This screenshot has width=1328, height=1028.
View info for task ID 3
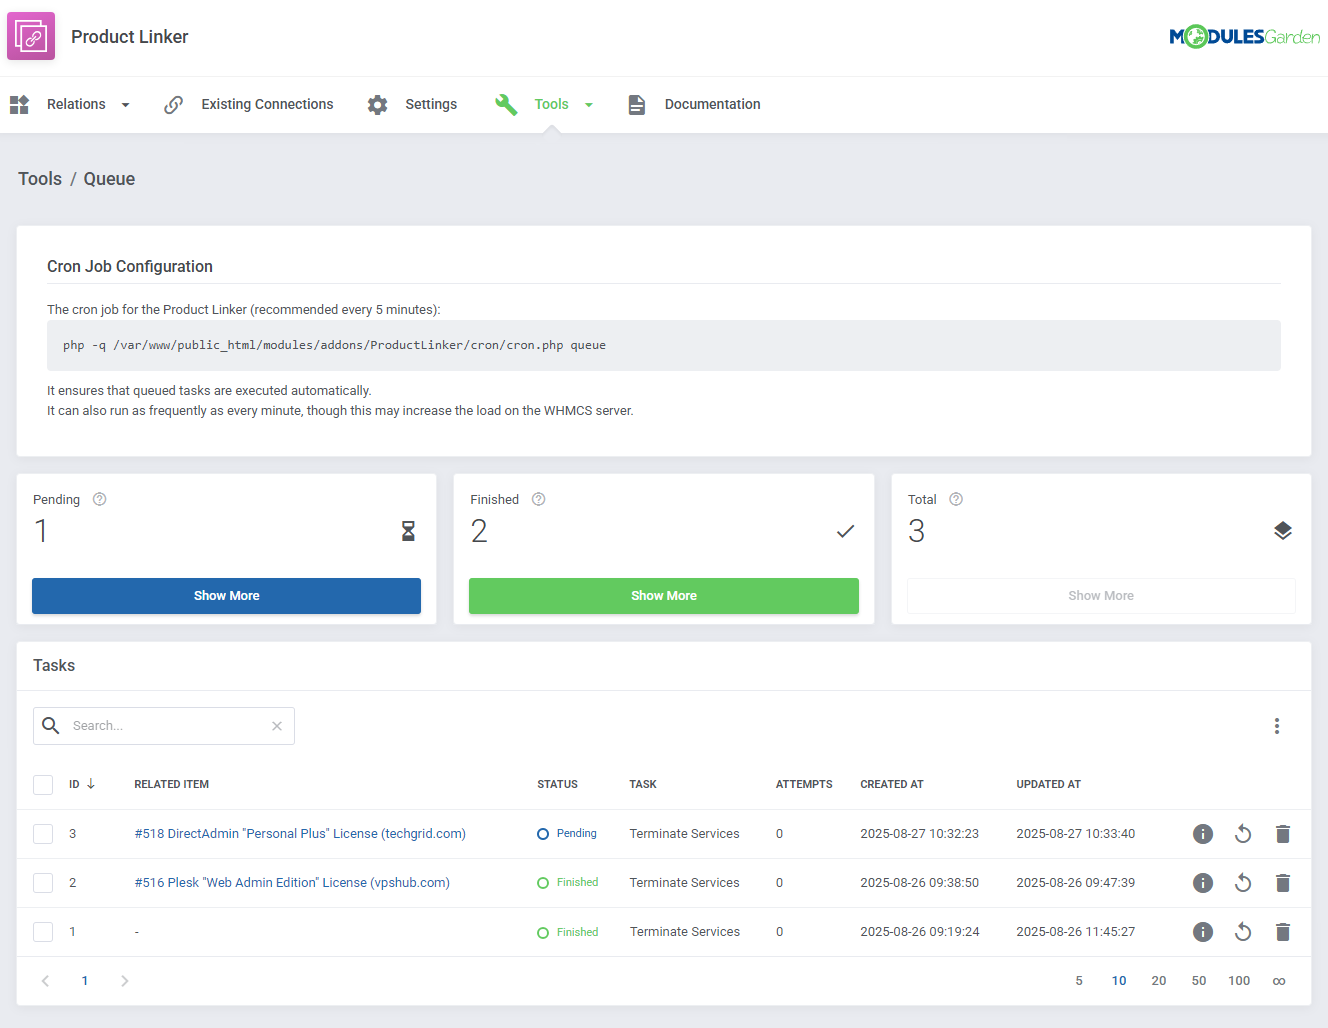point(1203,834)
